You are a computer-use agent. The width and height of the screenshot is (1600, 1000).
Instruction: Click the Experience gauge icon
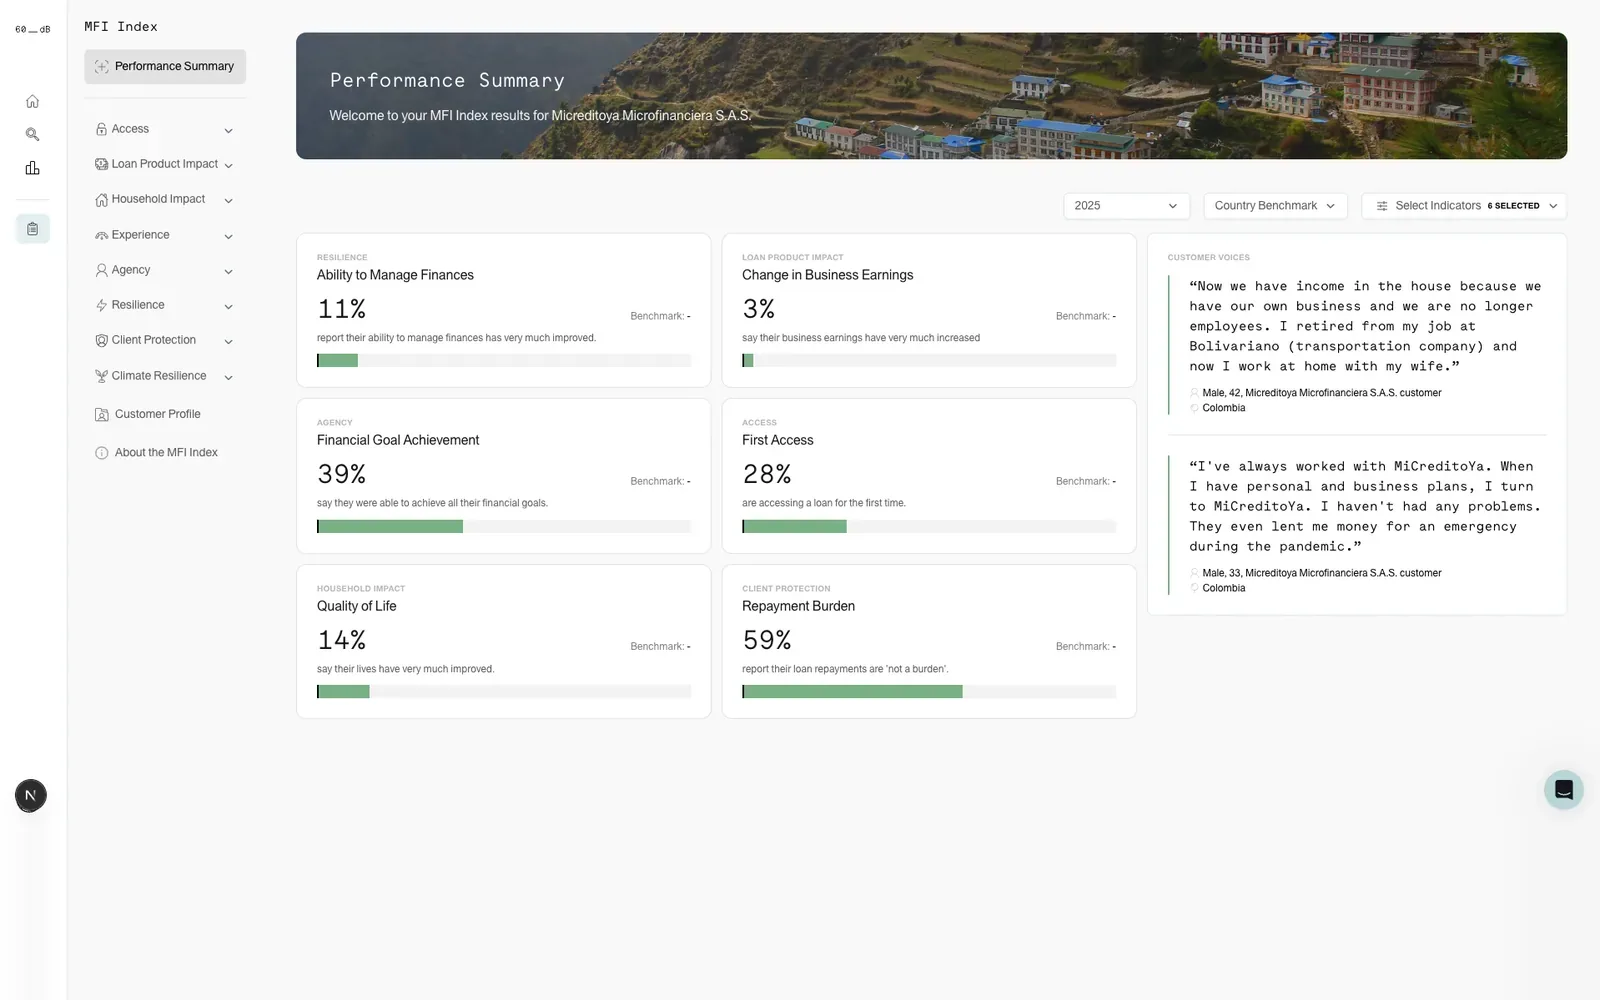point(101,235)
